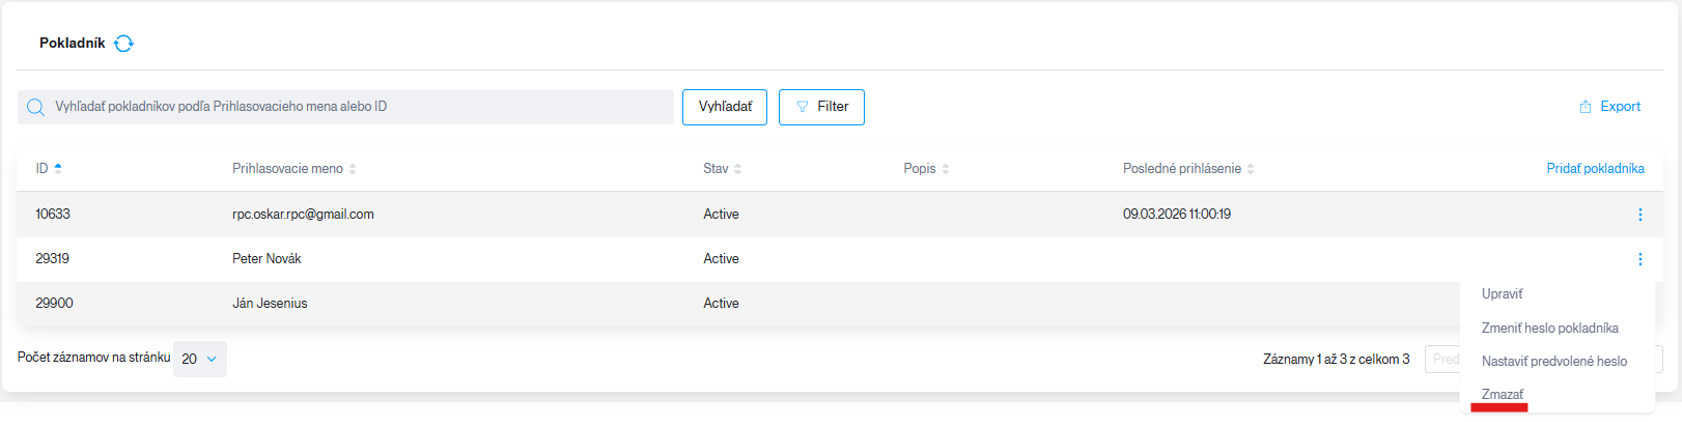The width and height of the screenshot is (1682, 422).
Task: Sort by the Stav column
Action: pos(722,168)
